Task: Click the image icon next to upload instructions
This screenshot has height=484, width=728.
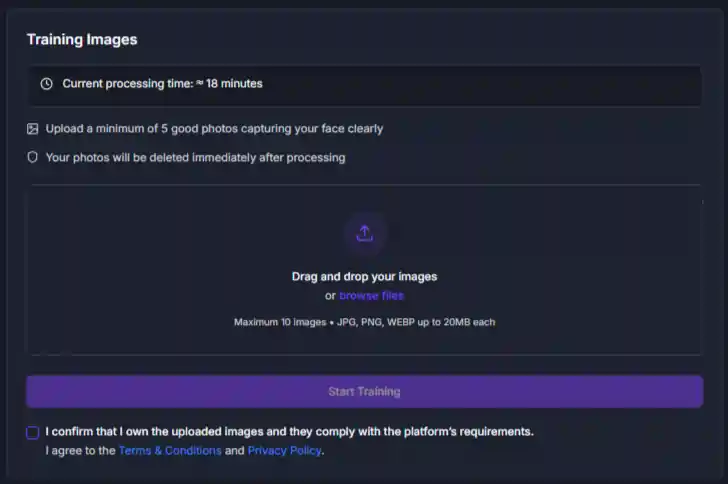Action: [33, 129]
